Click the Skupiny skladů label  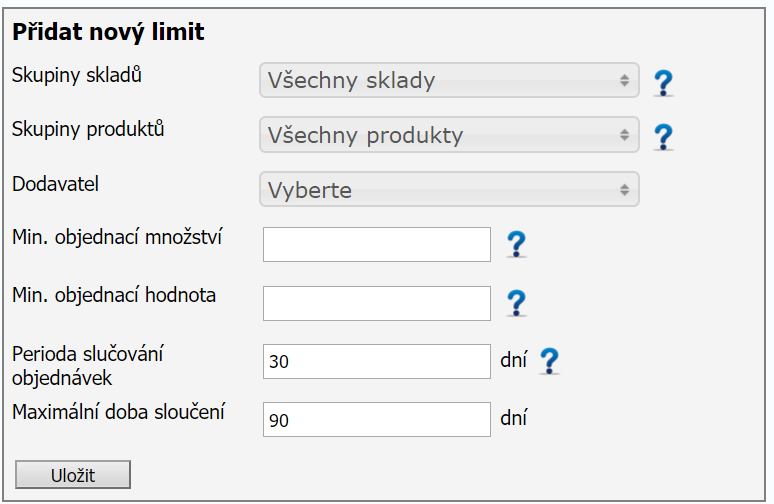[76, 74]
